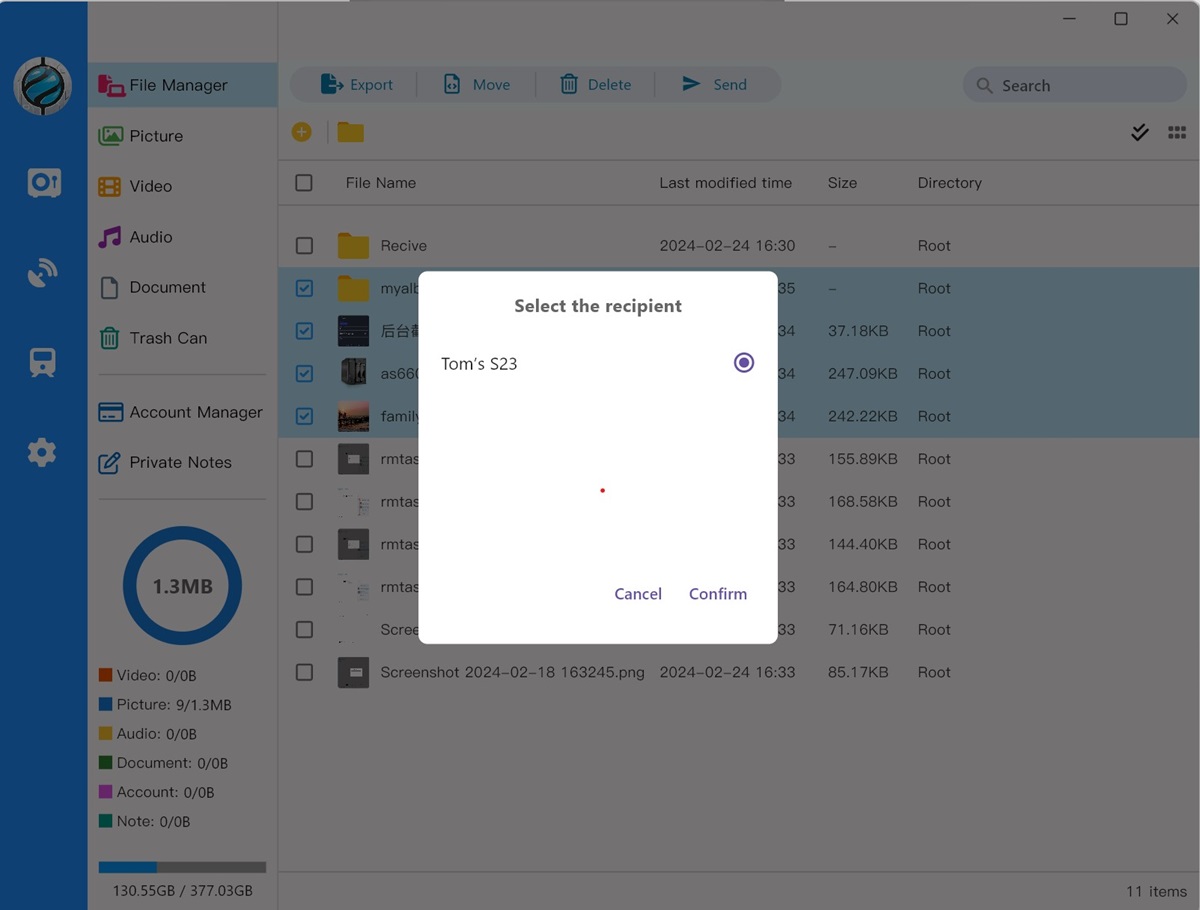The width and height of the screenshot is (1200, 910).
Task: Open the backup camera icon in sidebar
Action: point(43,182)
